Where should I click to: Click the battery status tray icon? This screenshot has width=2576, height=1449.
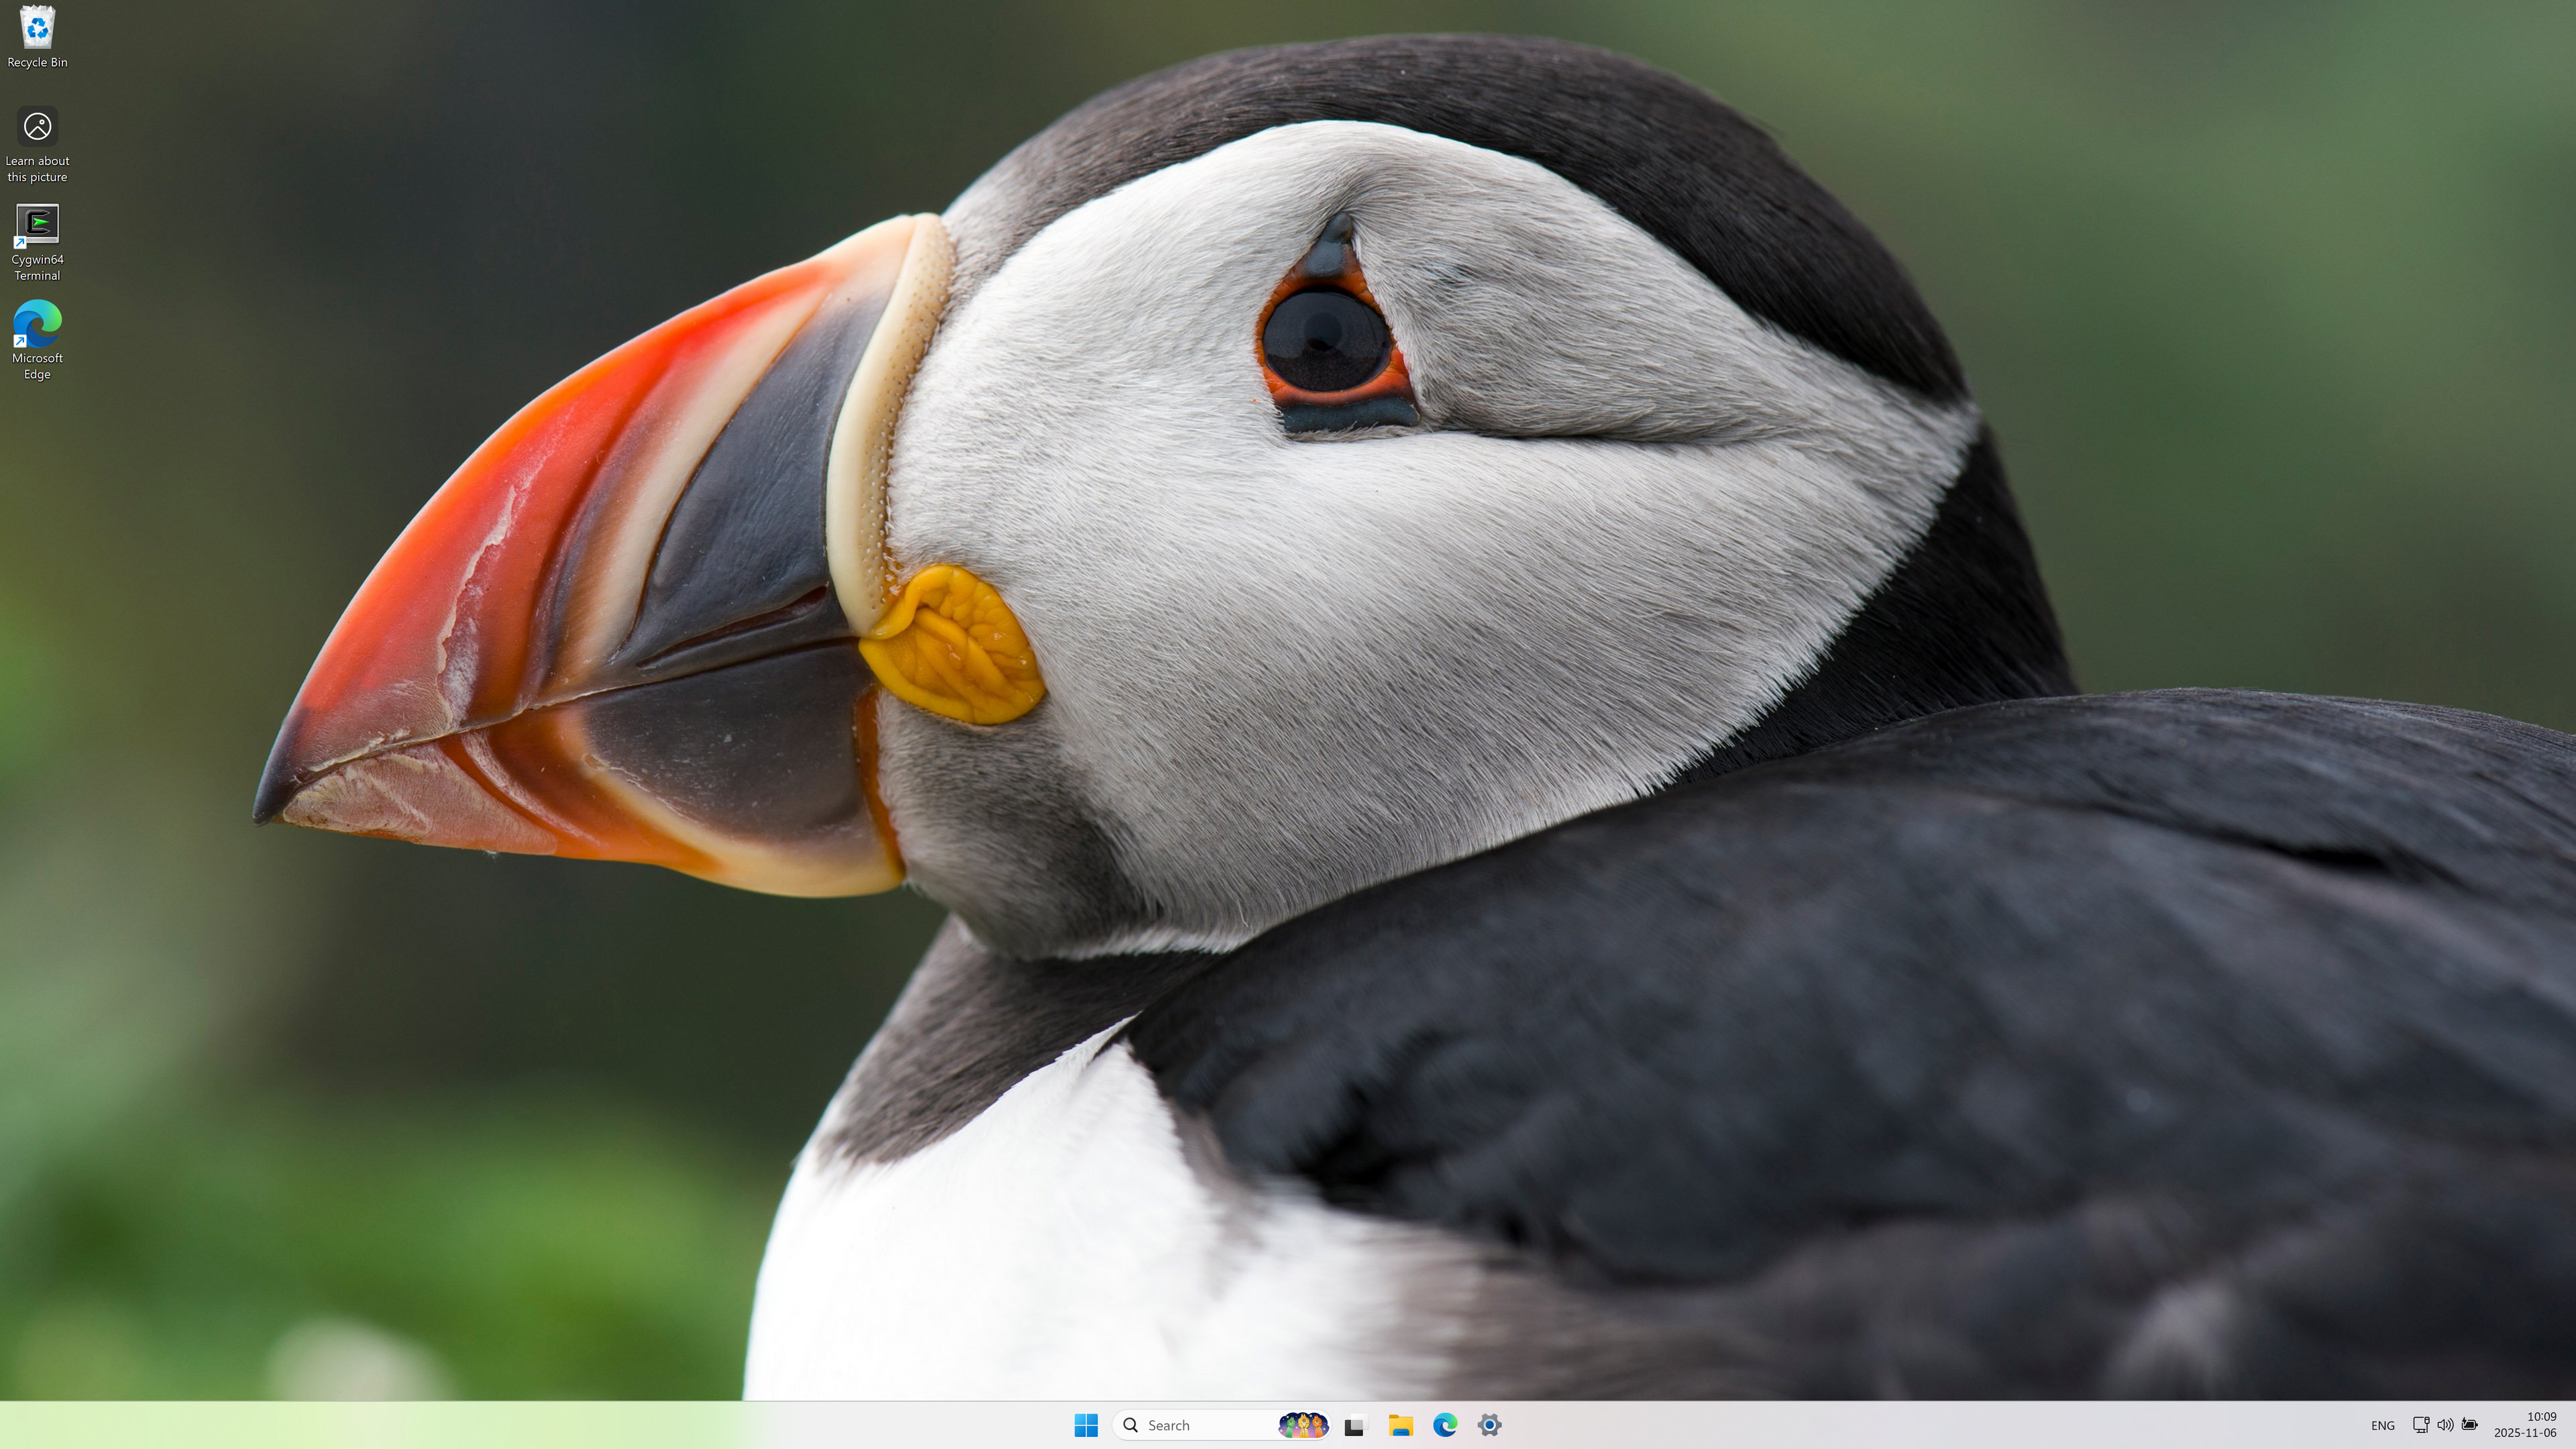2469,1425
